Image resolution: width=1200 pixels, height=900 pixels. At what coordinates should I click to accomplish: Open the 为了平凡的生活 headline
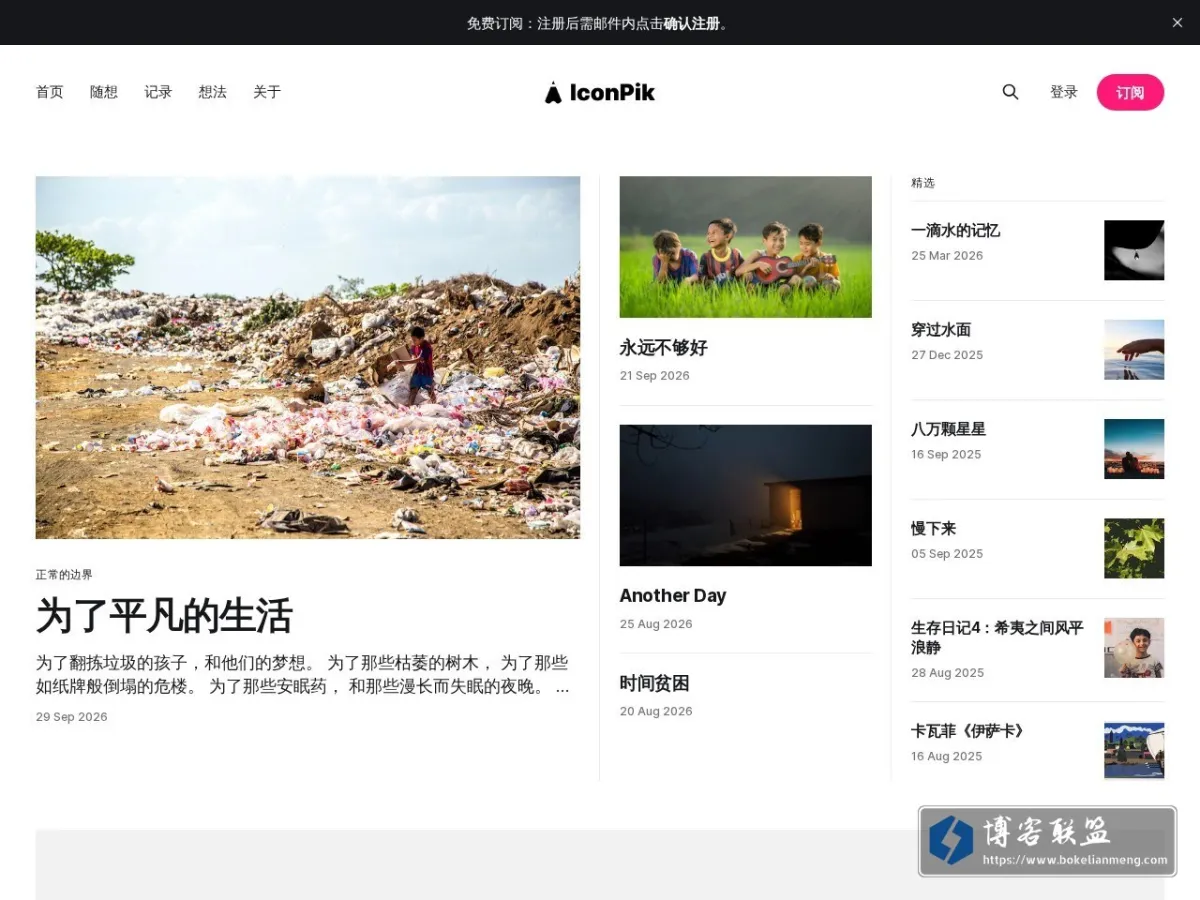click(x=164, y=616)
